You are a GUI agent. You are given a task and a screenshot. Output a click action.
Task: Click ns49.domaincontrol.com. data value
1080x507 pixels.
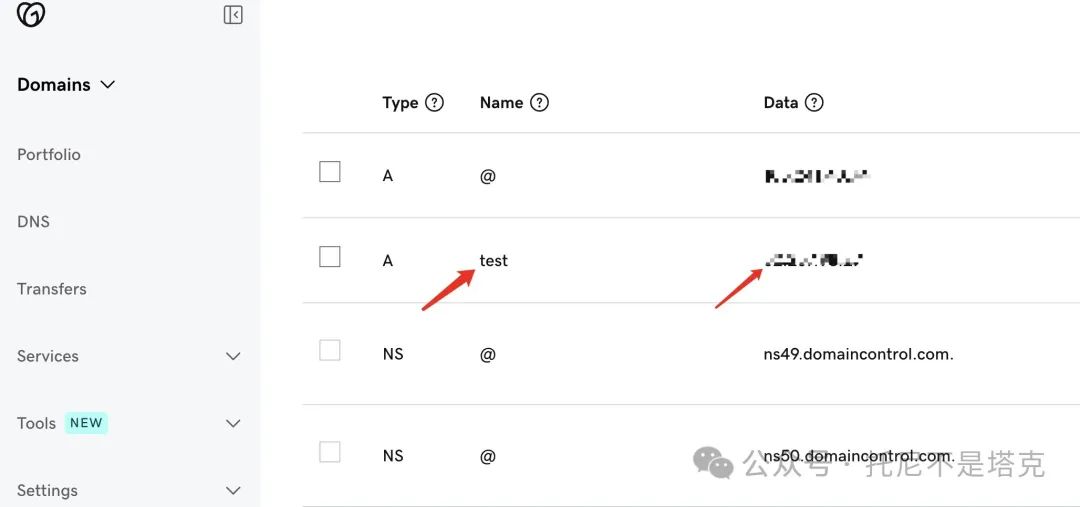pyautogui.click(x=859, y=354)
